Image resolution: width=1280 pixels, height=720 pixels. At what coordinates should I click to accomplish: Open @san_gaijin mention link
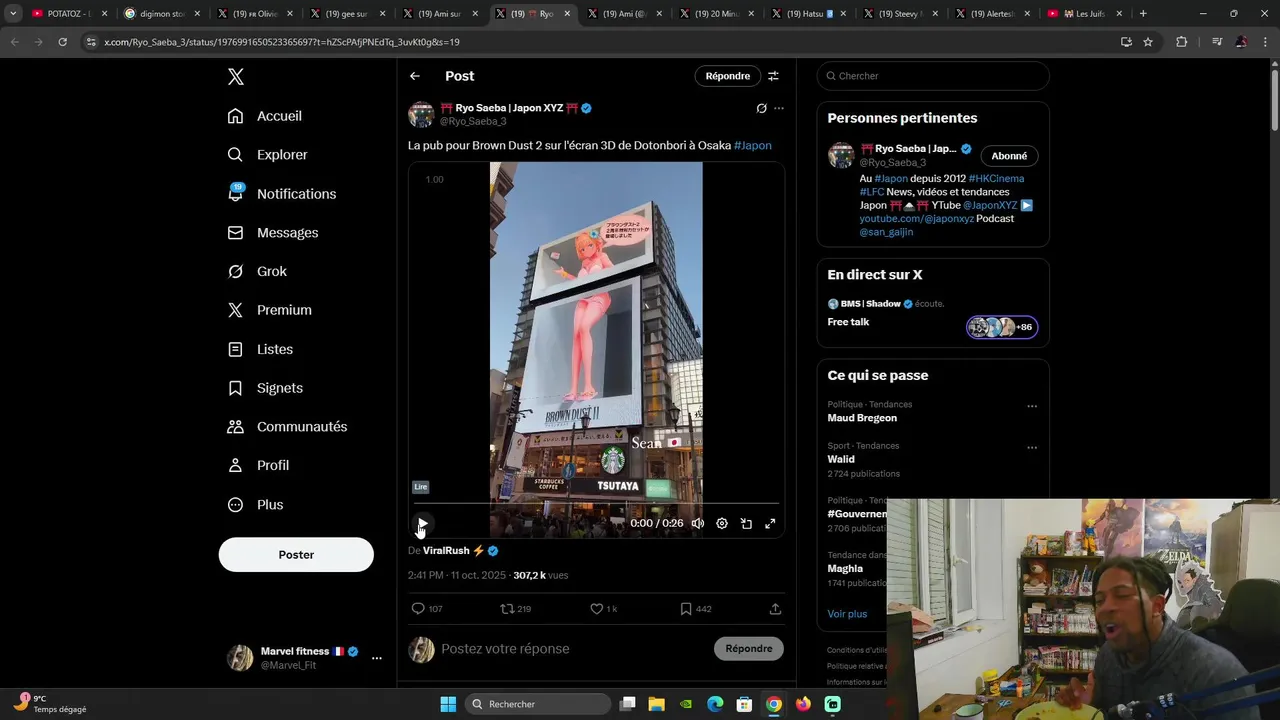coord(886,232)
